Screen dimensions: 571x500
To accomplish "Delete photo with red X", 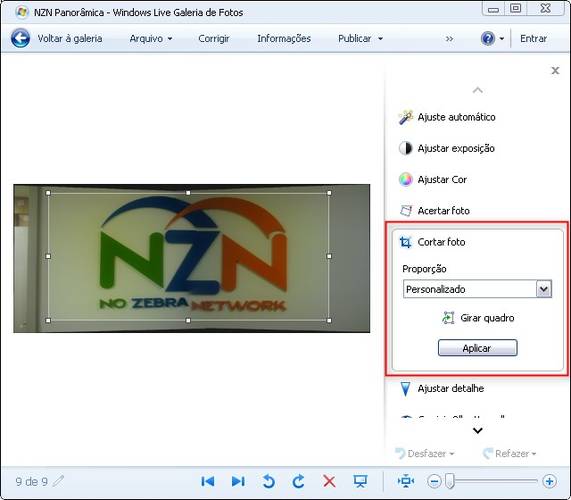I will pyautogui.click(x=329, y=481).
